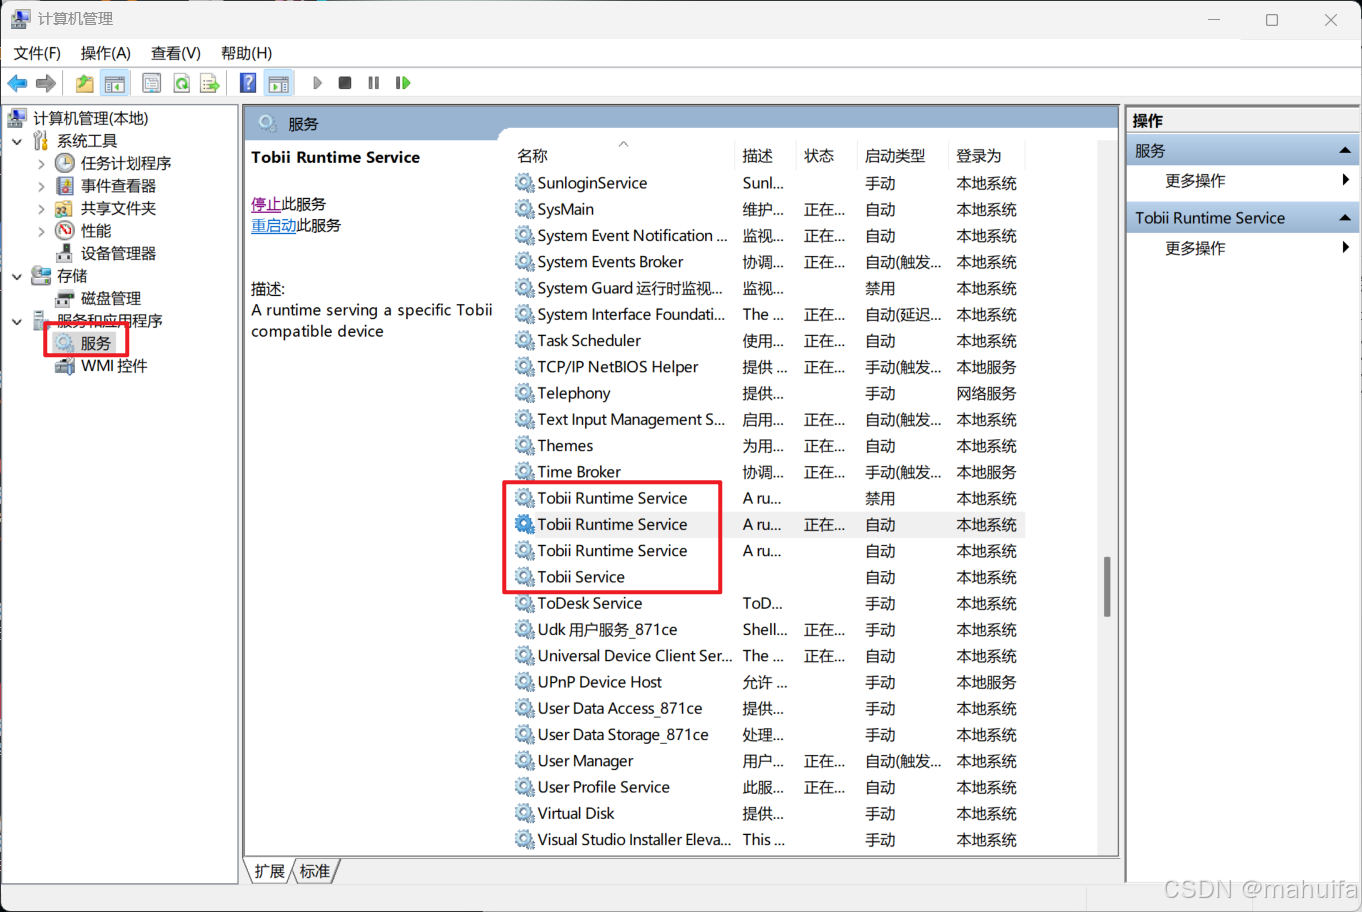Collapse the 服务 section in actions pane
The image size is (1362, 912).
pos(1345,151)
